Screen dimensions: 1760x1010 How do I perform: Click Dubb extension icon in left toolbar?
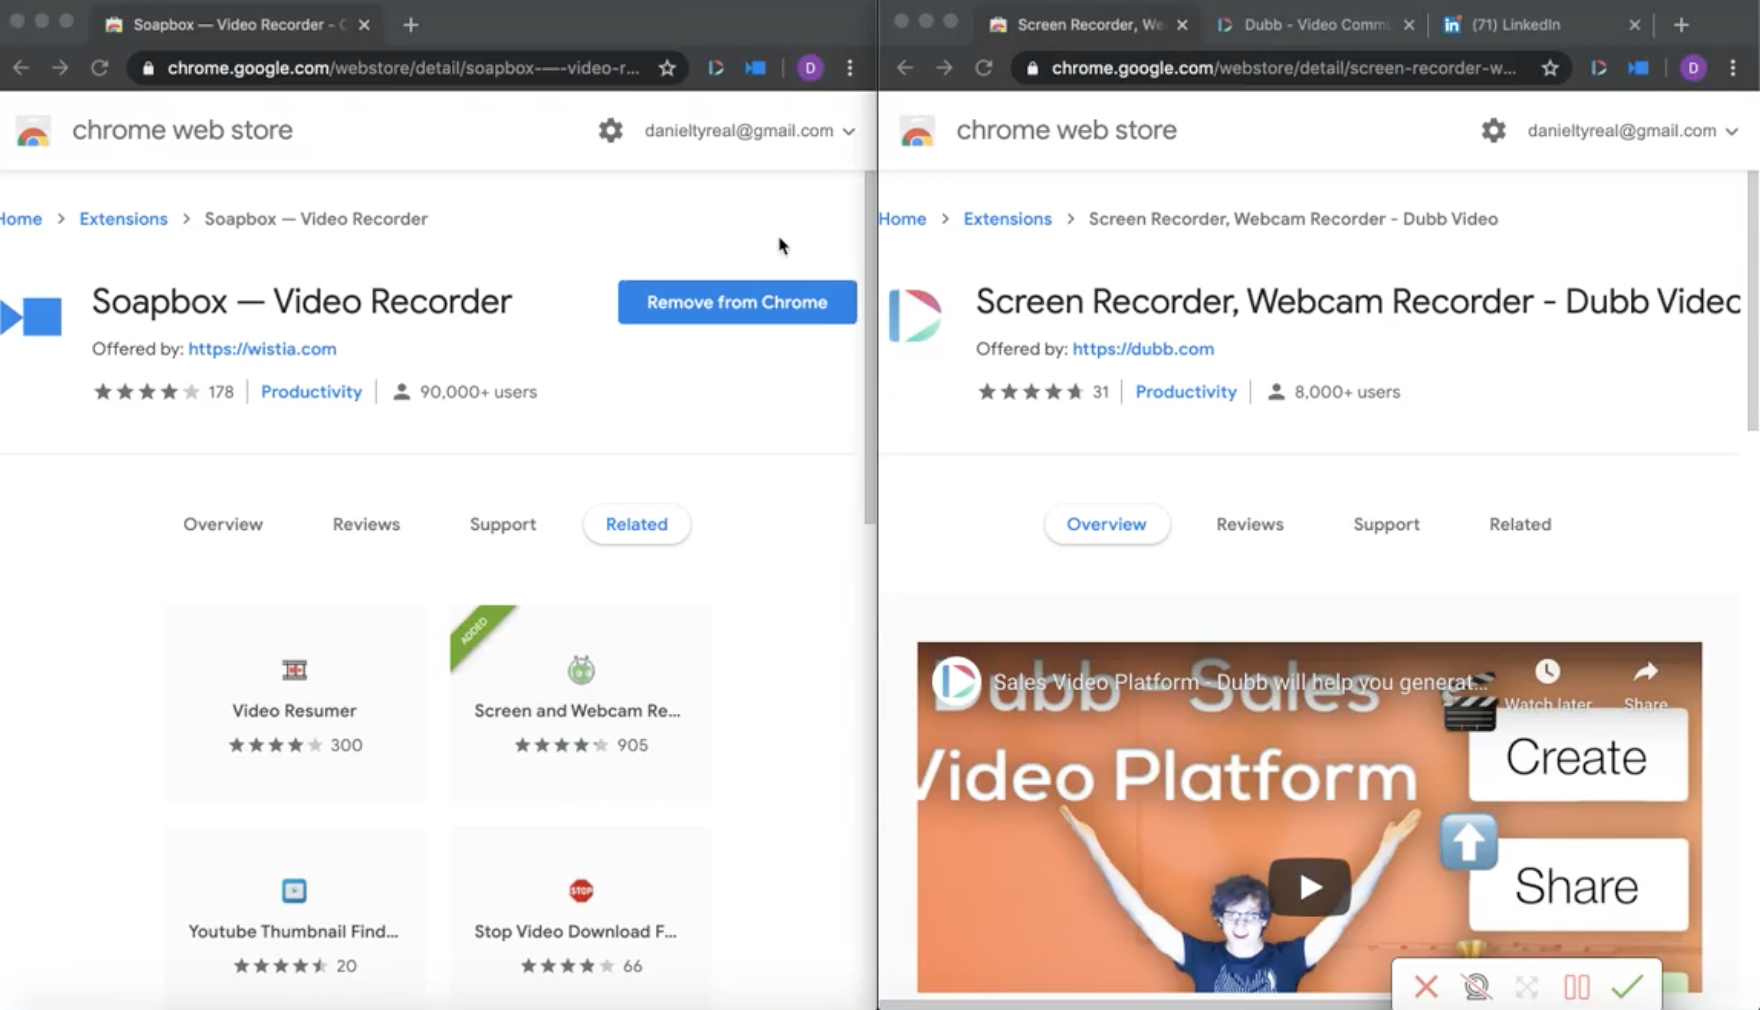(716, 68)
